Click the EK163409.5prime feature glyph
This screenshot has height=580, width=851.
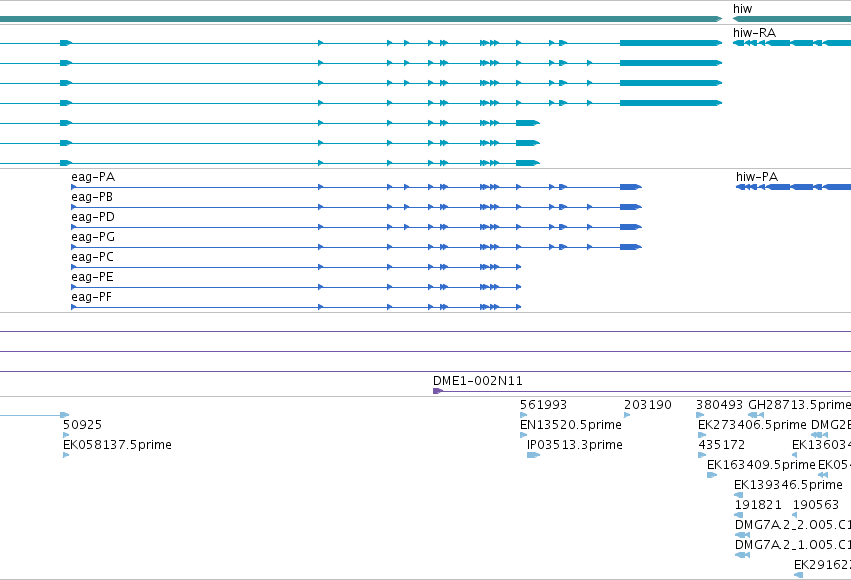pos(712,475)
